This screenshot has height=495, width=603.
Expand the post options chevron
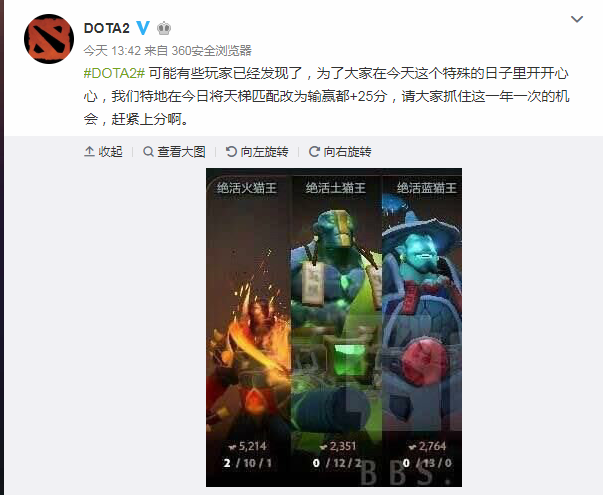tap(577, 19)
